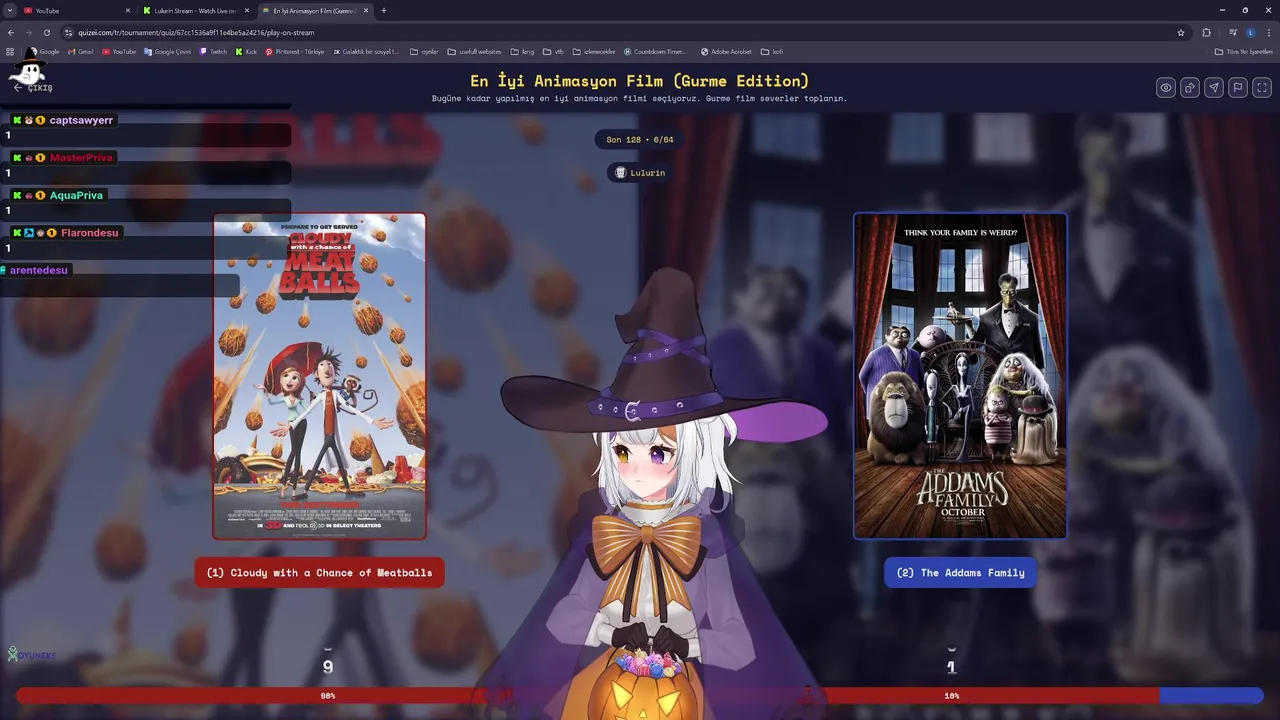The image size is (1280, 720).
Task: Expand the Tüm Yer İşaretleri folder
Action: (1244, 51)
